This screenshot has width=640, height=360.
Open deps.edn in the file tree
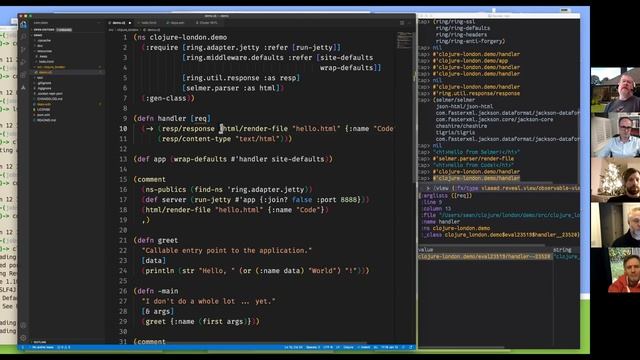point(44,104)
